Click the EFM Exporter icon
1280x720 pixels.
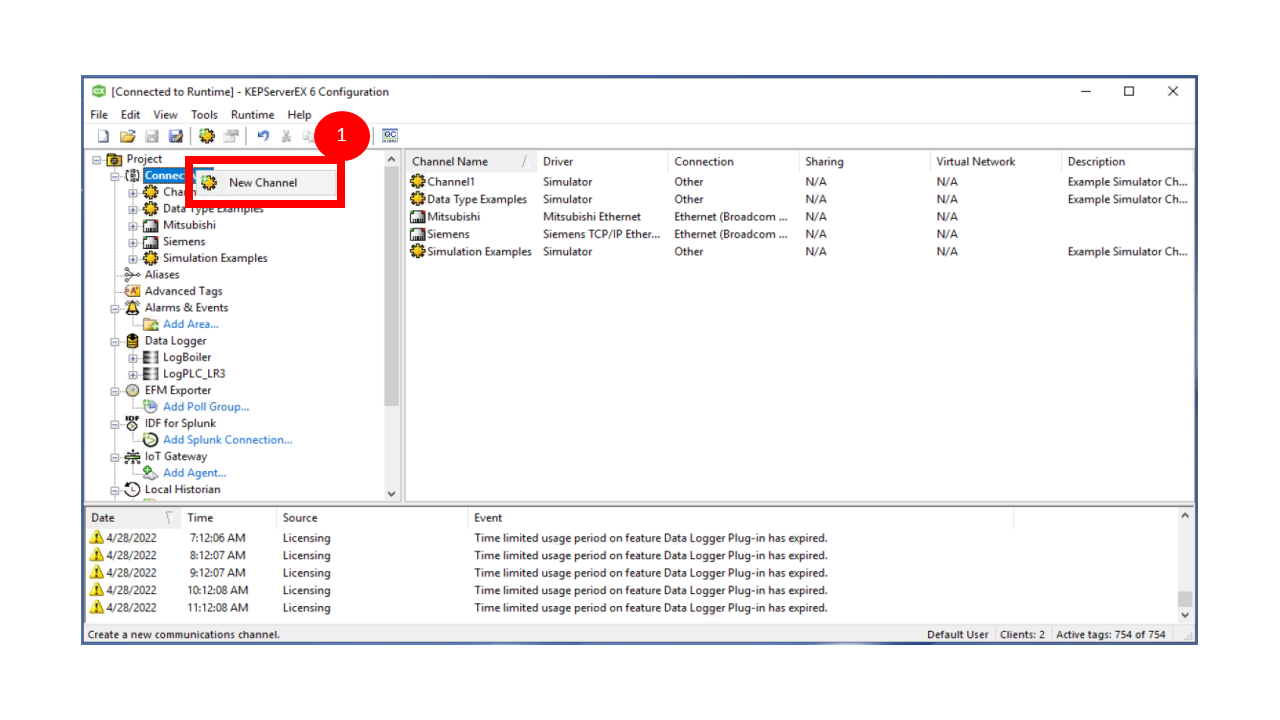133,390
